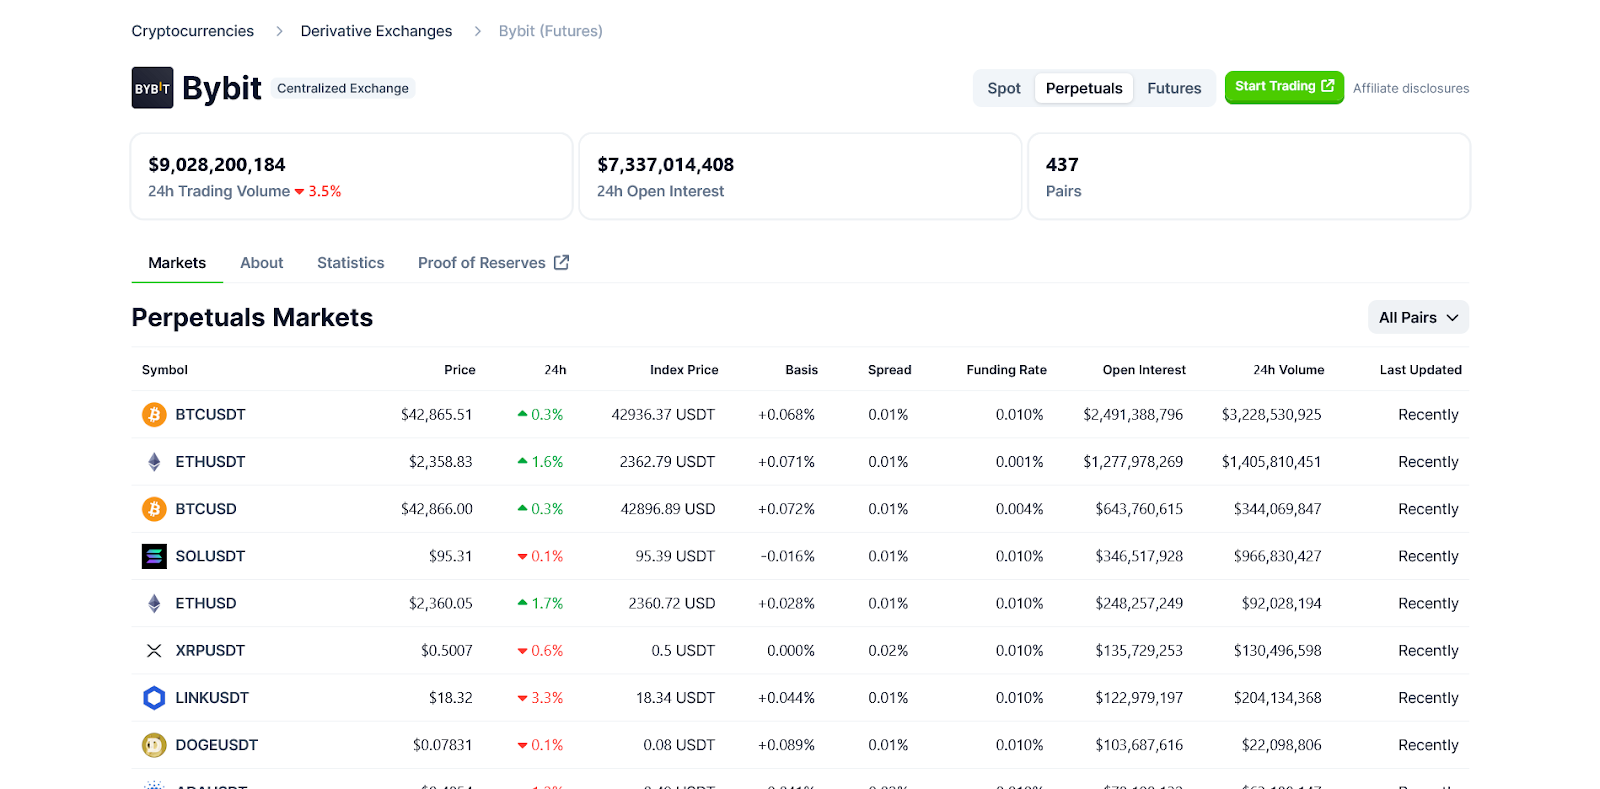Sort by Spread column header
This screenshot has width=1600, height=789.
pos(890,370)
